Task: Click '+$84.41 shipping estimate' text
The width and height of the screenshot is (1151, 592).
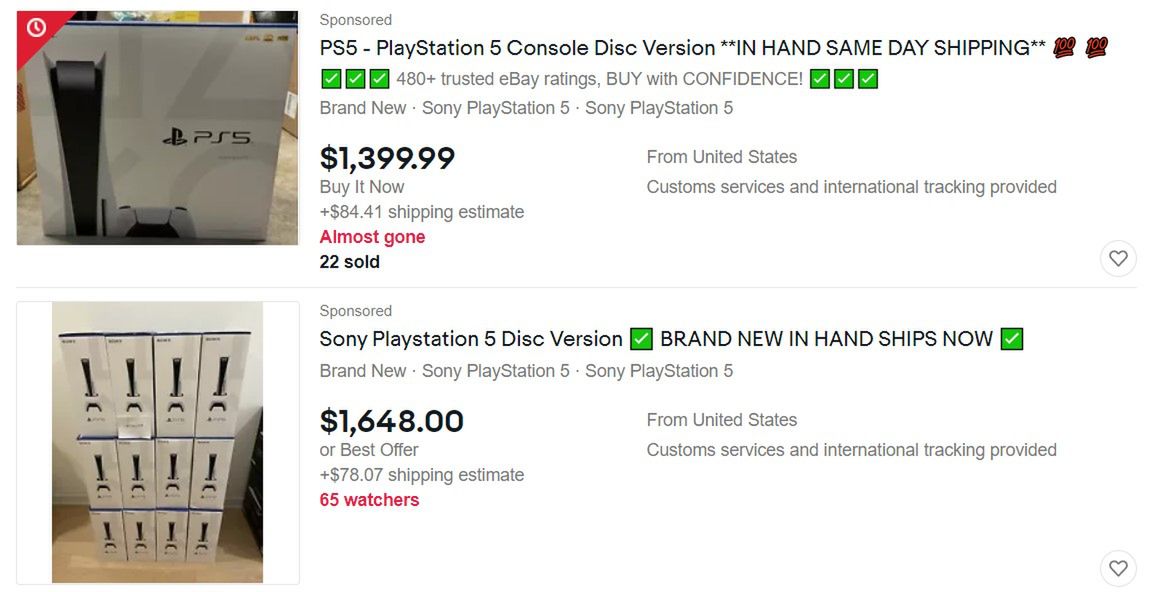Action: [x=421, y=212]
